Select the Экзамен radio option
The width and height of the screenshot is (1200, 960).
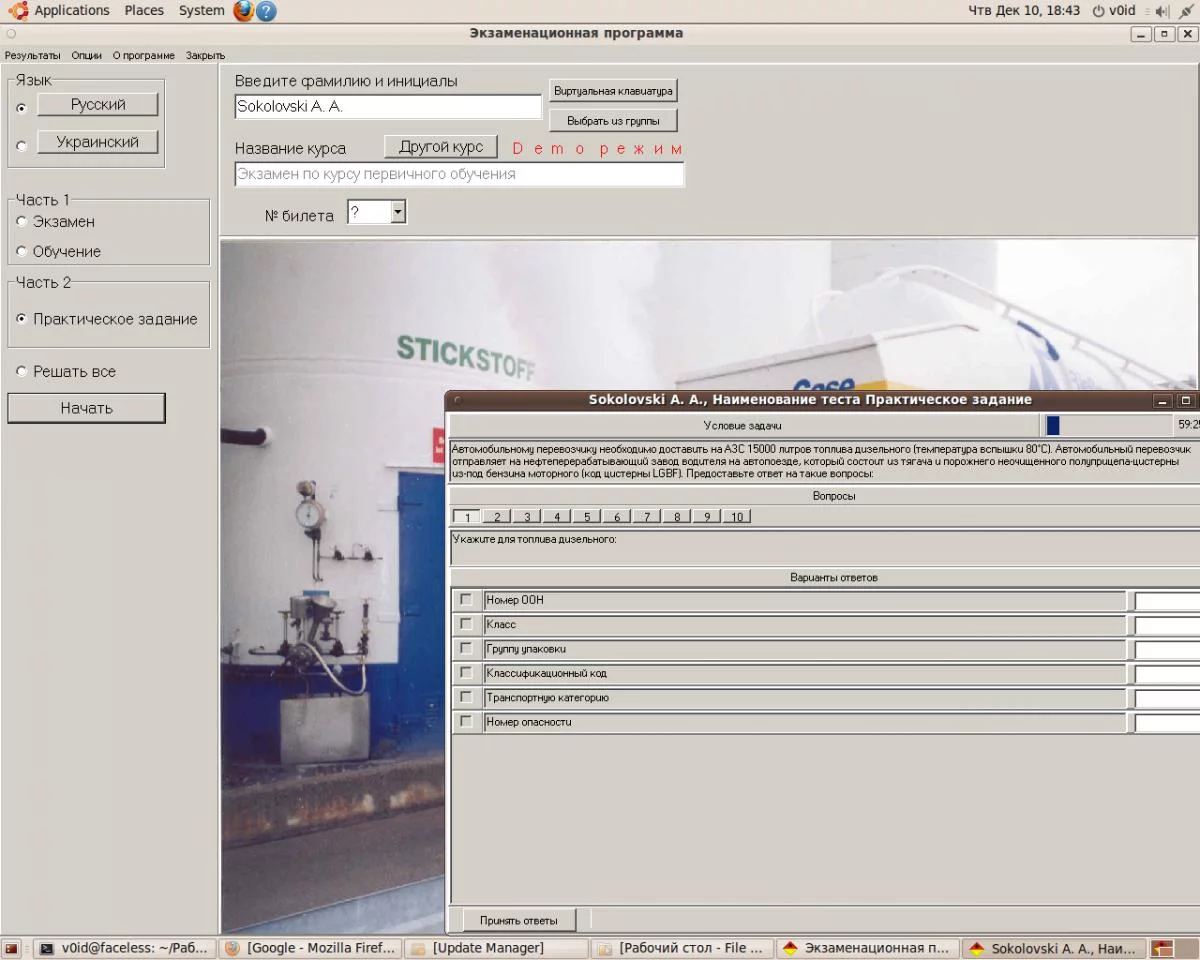[22, 222]
